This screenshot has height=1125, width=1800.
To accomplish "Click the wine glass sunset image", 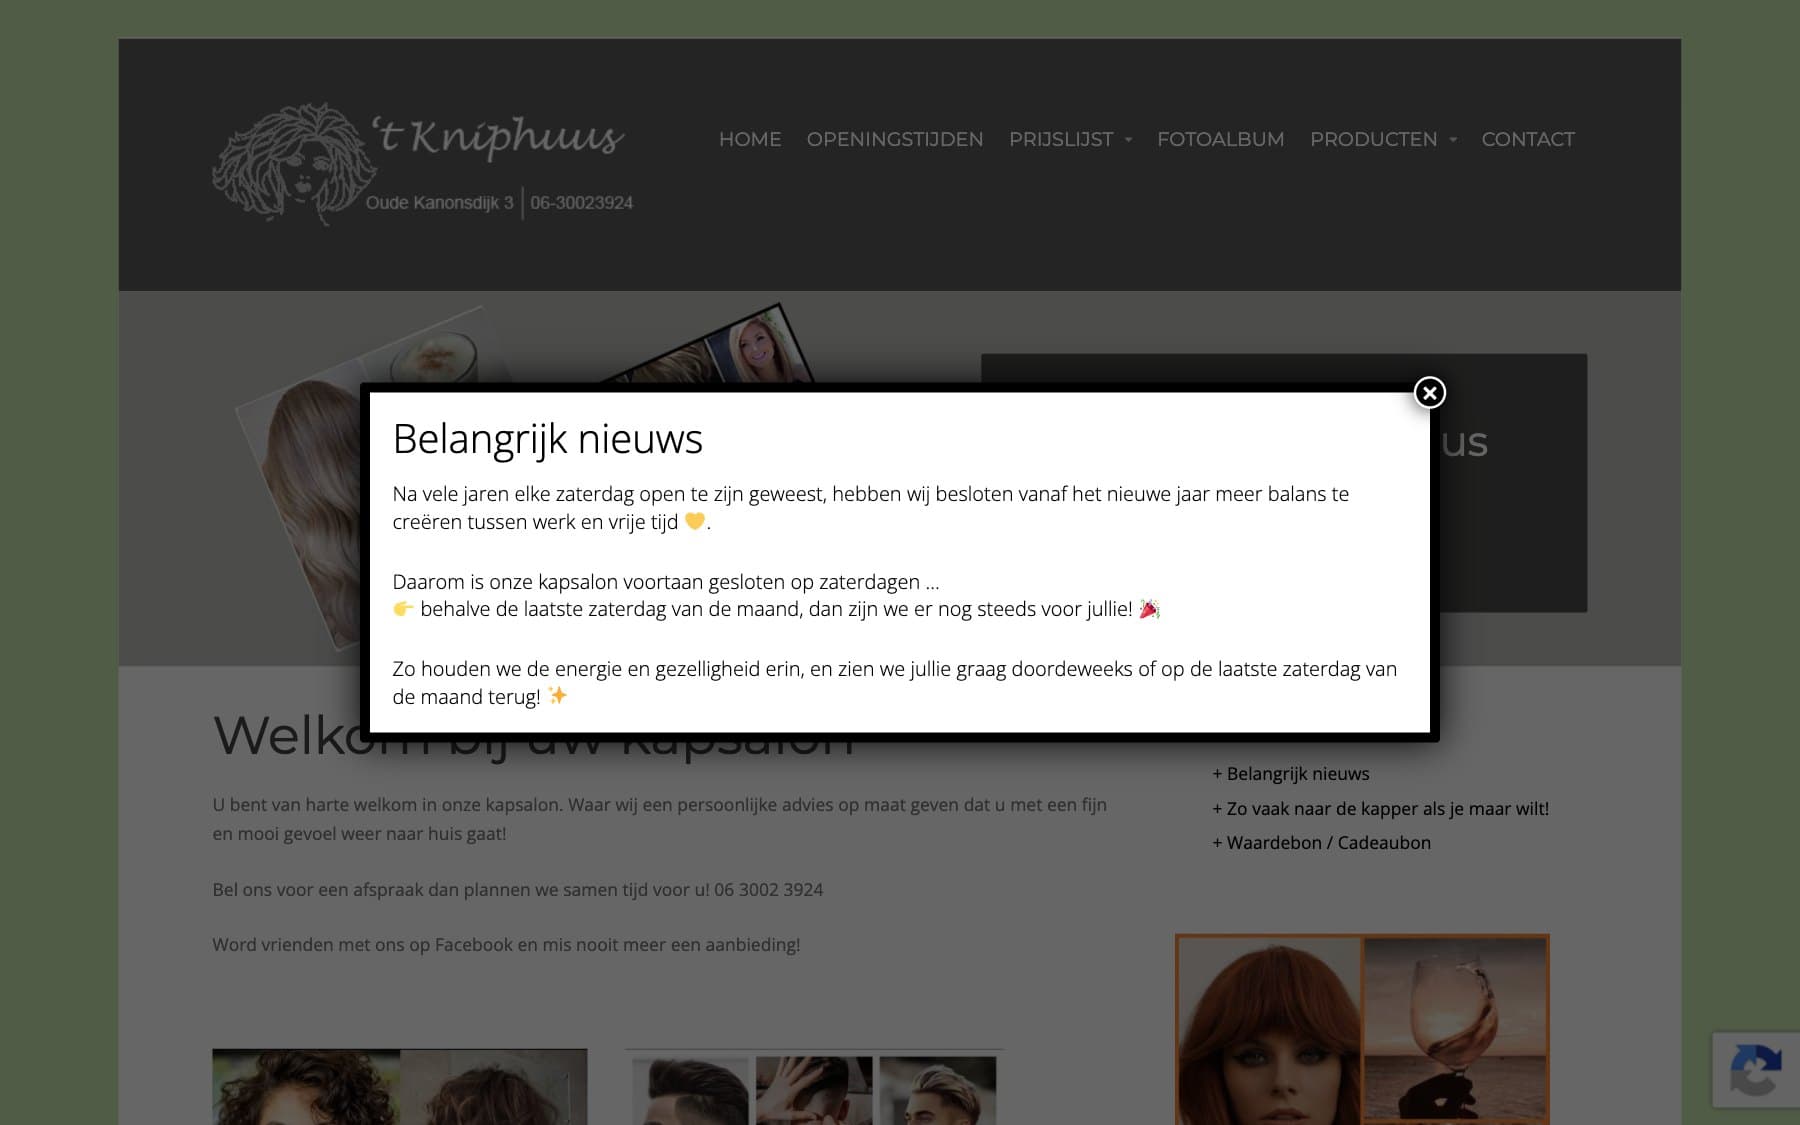I will click(1455, 1030).
